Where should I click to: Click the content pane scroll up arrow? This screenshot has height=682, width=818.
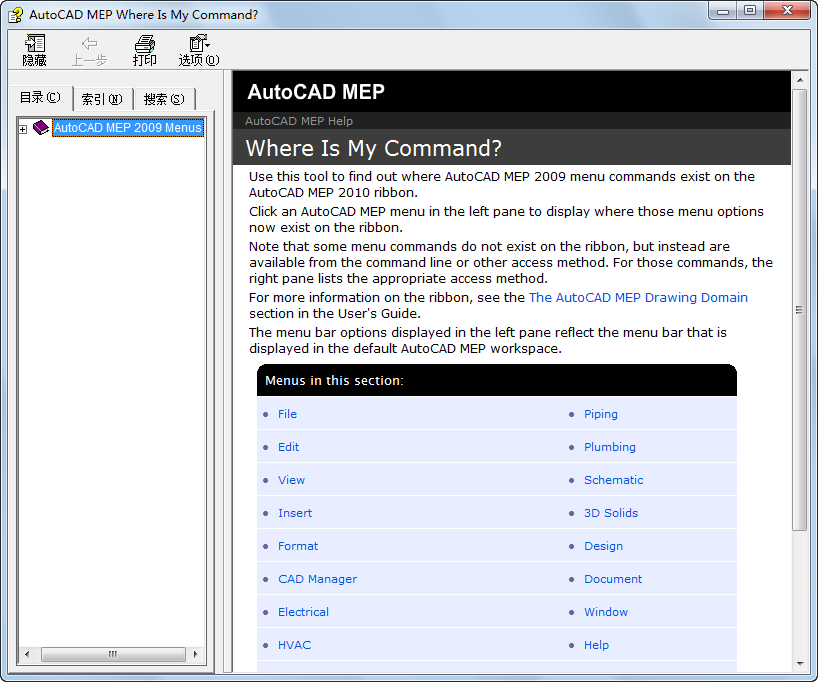[x=799, y=80]
